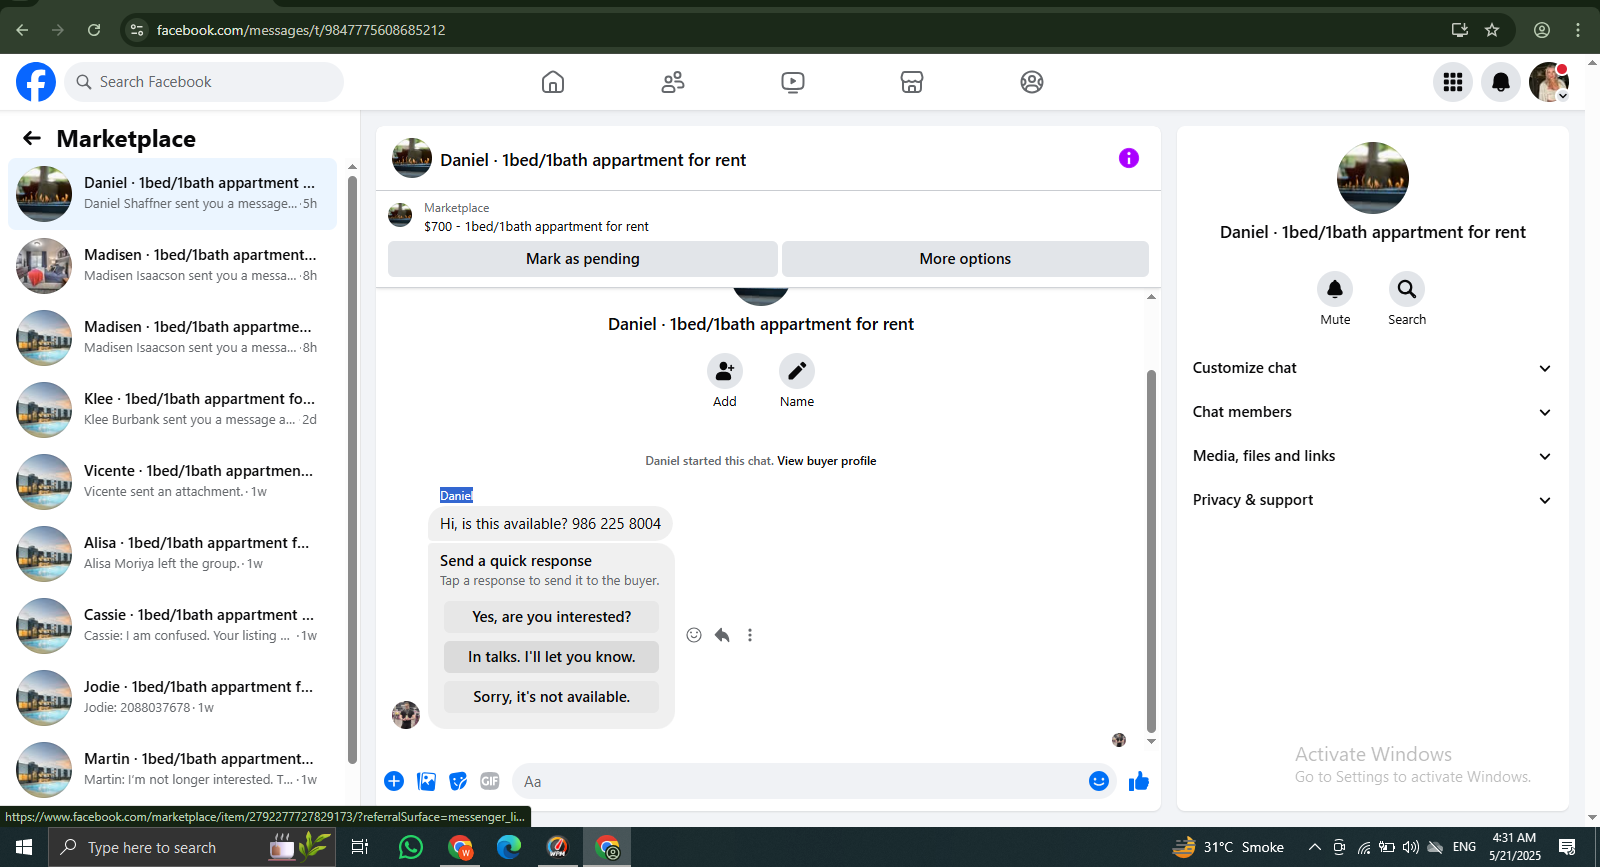Expand Chat members section
This screenshot has width=1600, height=867.
(1372, 412)
